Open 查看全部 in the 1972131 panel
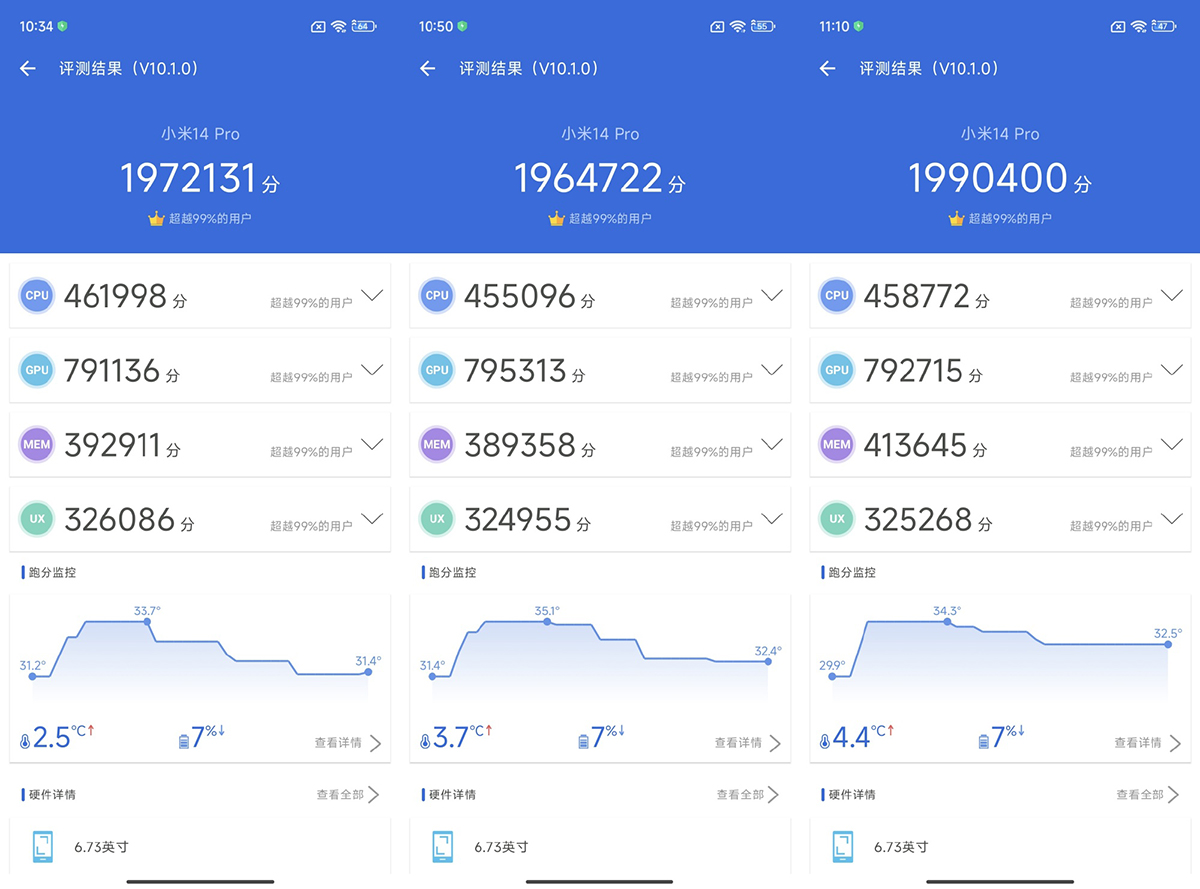Viewport: 1200px width, 889px height. pyautogui.click(x=348, y=794)
